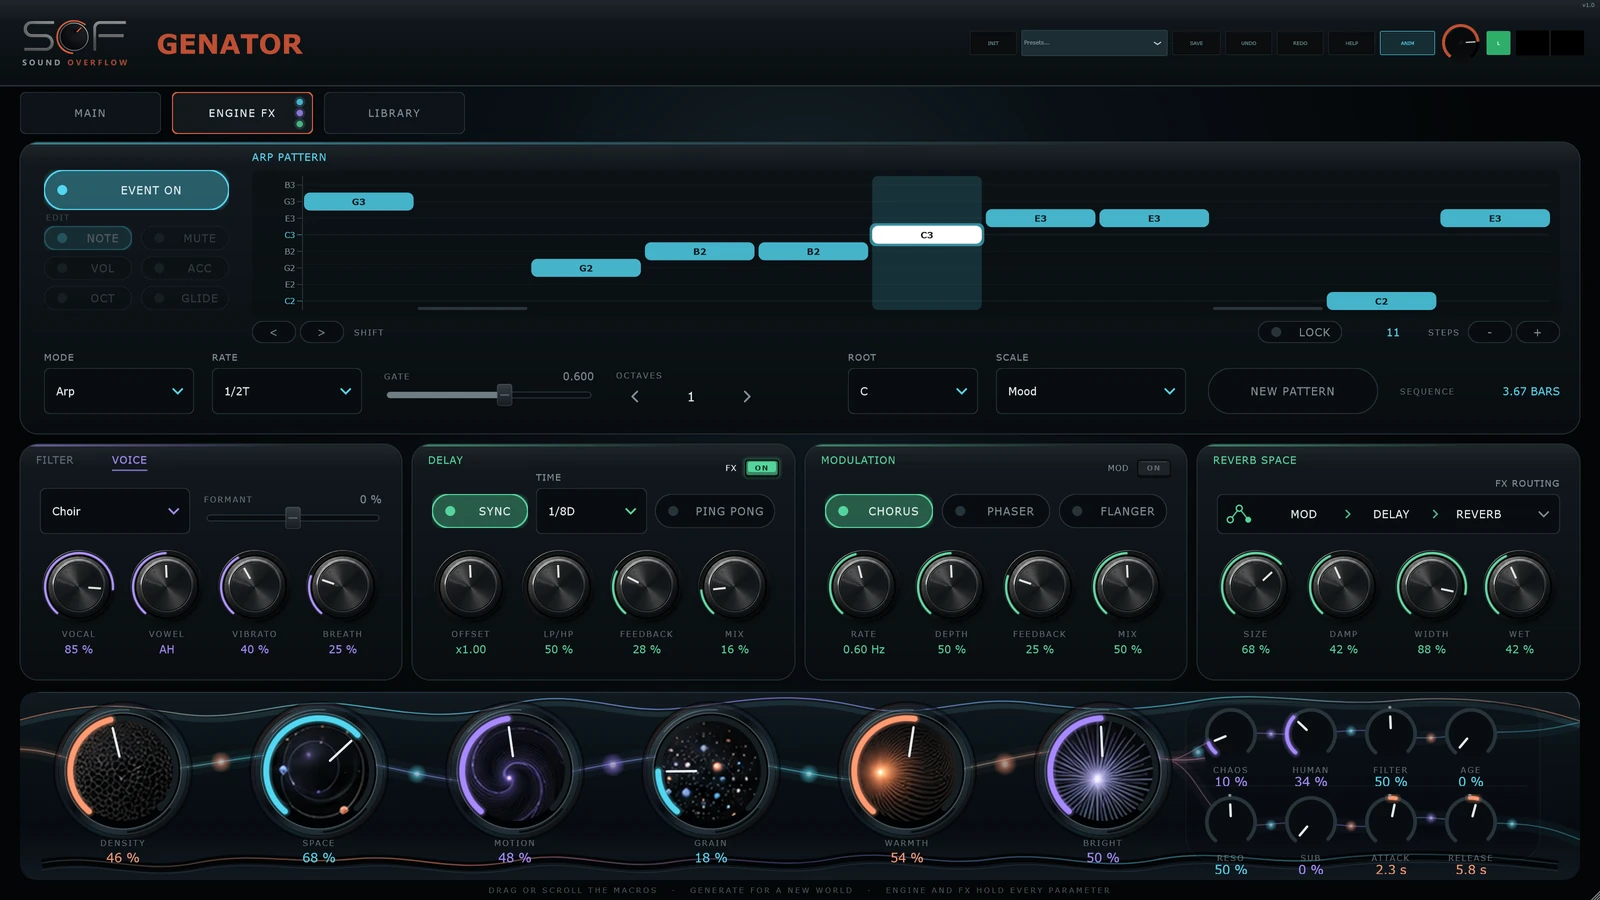
Task: Open the delay Time dropdown 1/8D
Action: [x=591, y=511]
